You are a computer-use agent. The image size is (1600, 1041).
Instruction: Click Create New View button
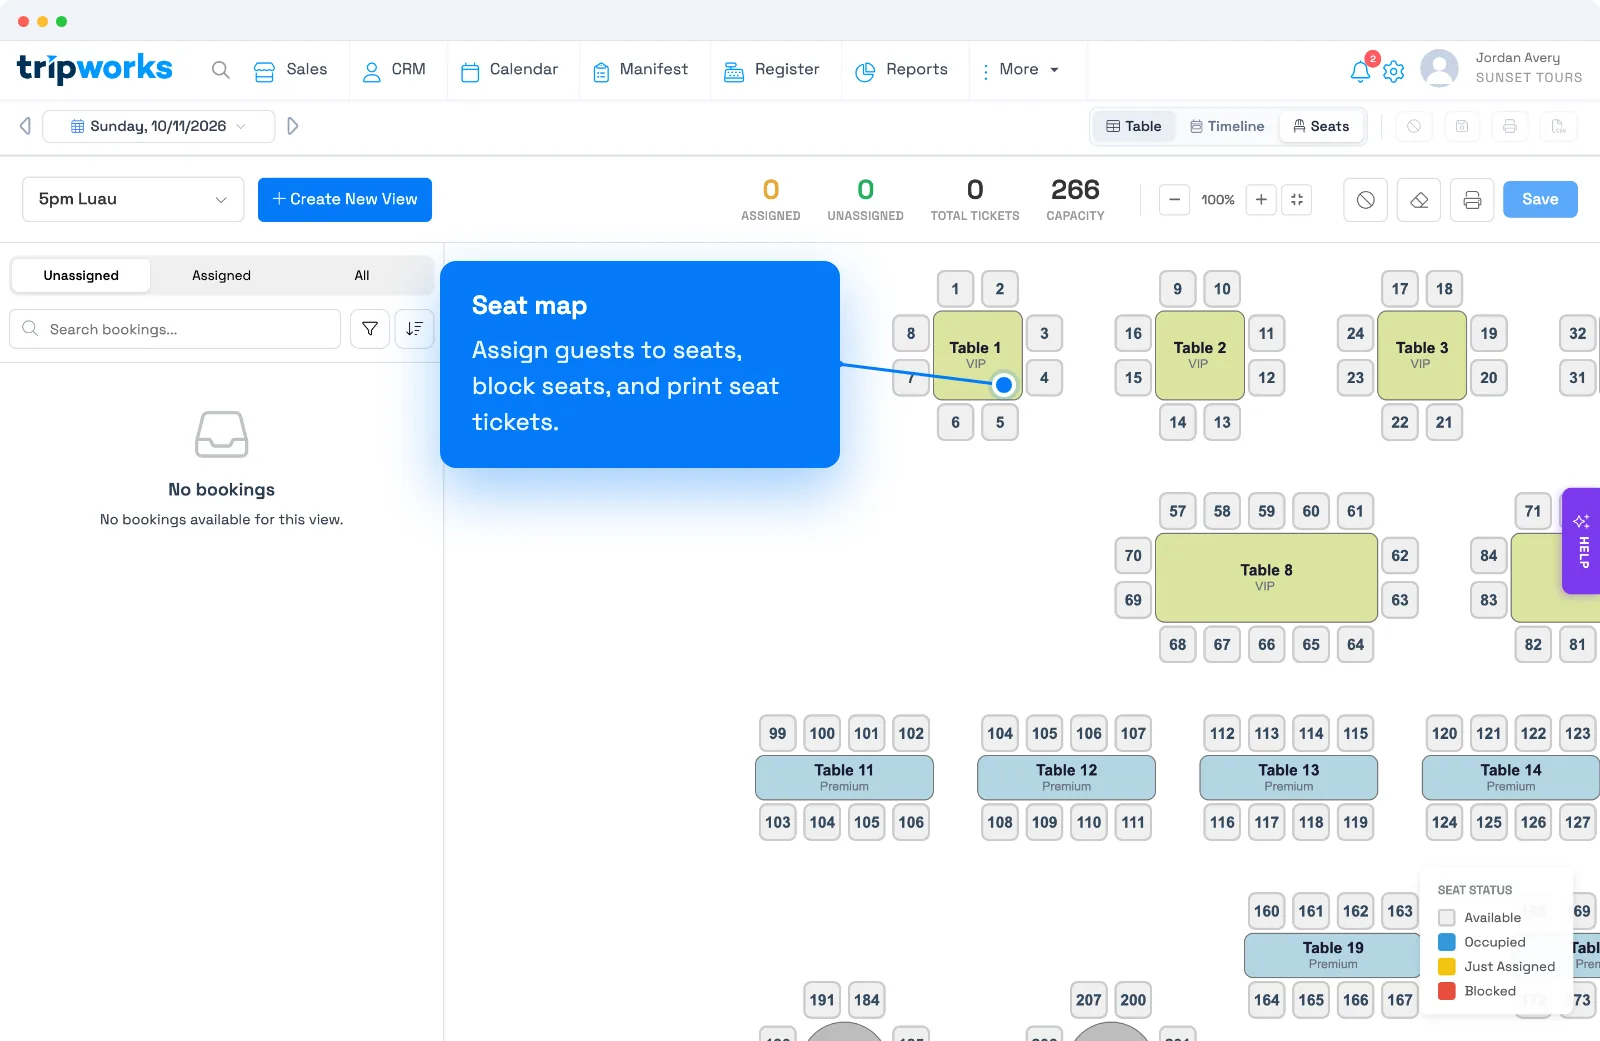[x=345, y=200]
